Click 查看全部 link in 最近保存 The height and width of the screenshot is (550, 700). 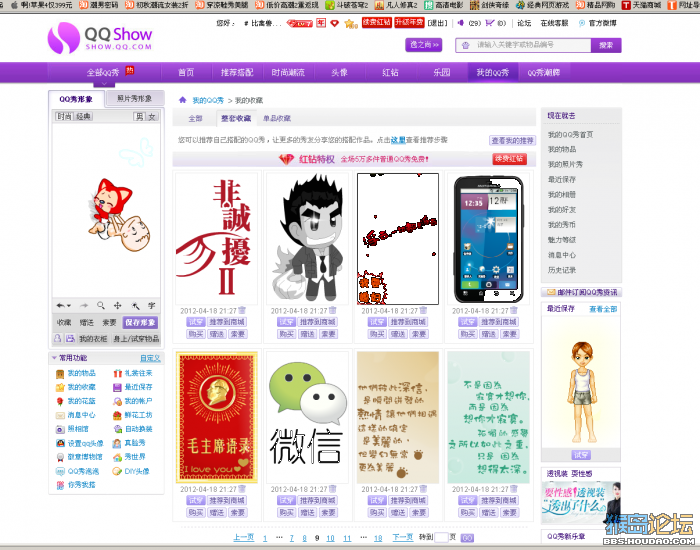tap(603, 309)
